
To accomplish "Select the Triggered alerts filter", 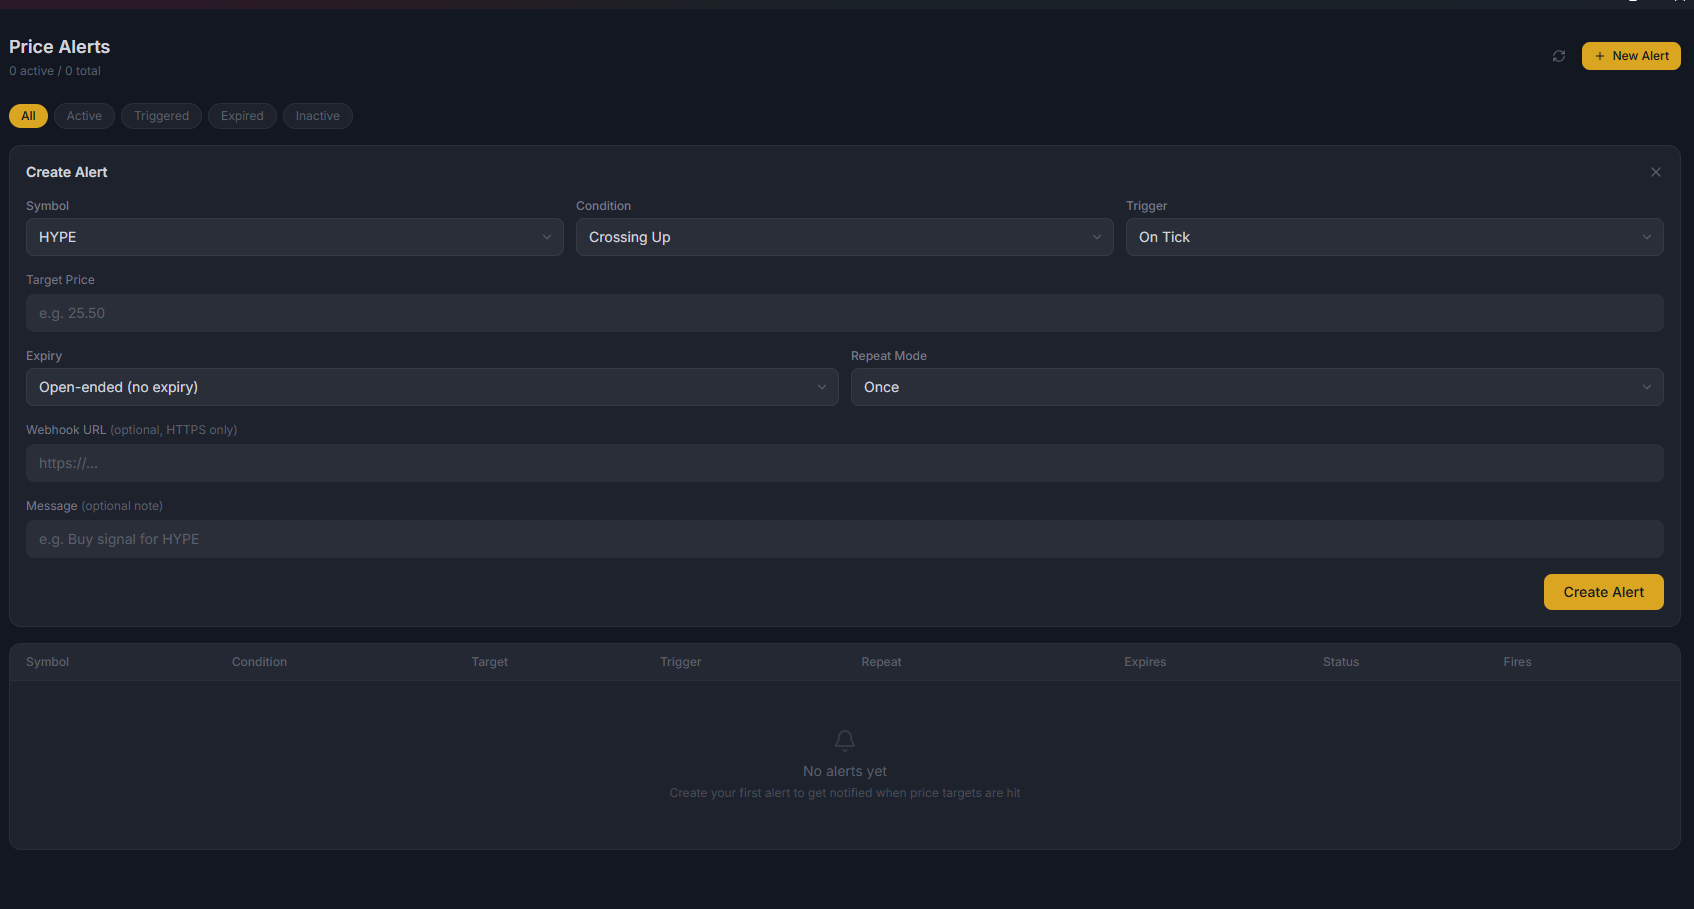I will pos(161,115).
